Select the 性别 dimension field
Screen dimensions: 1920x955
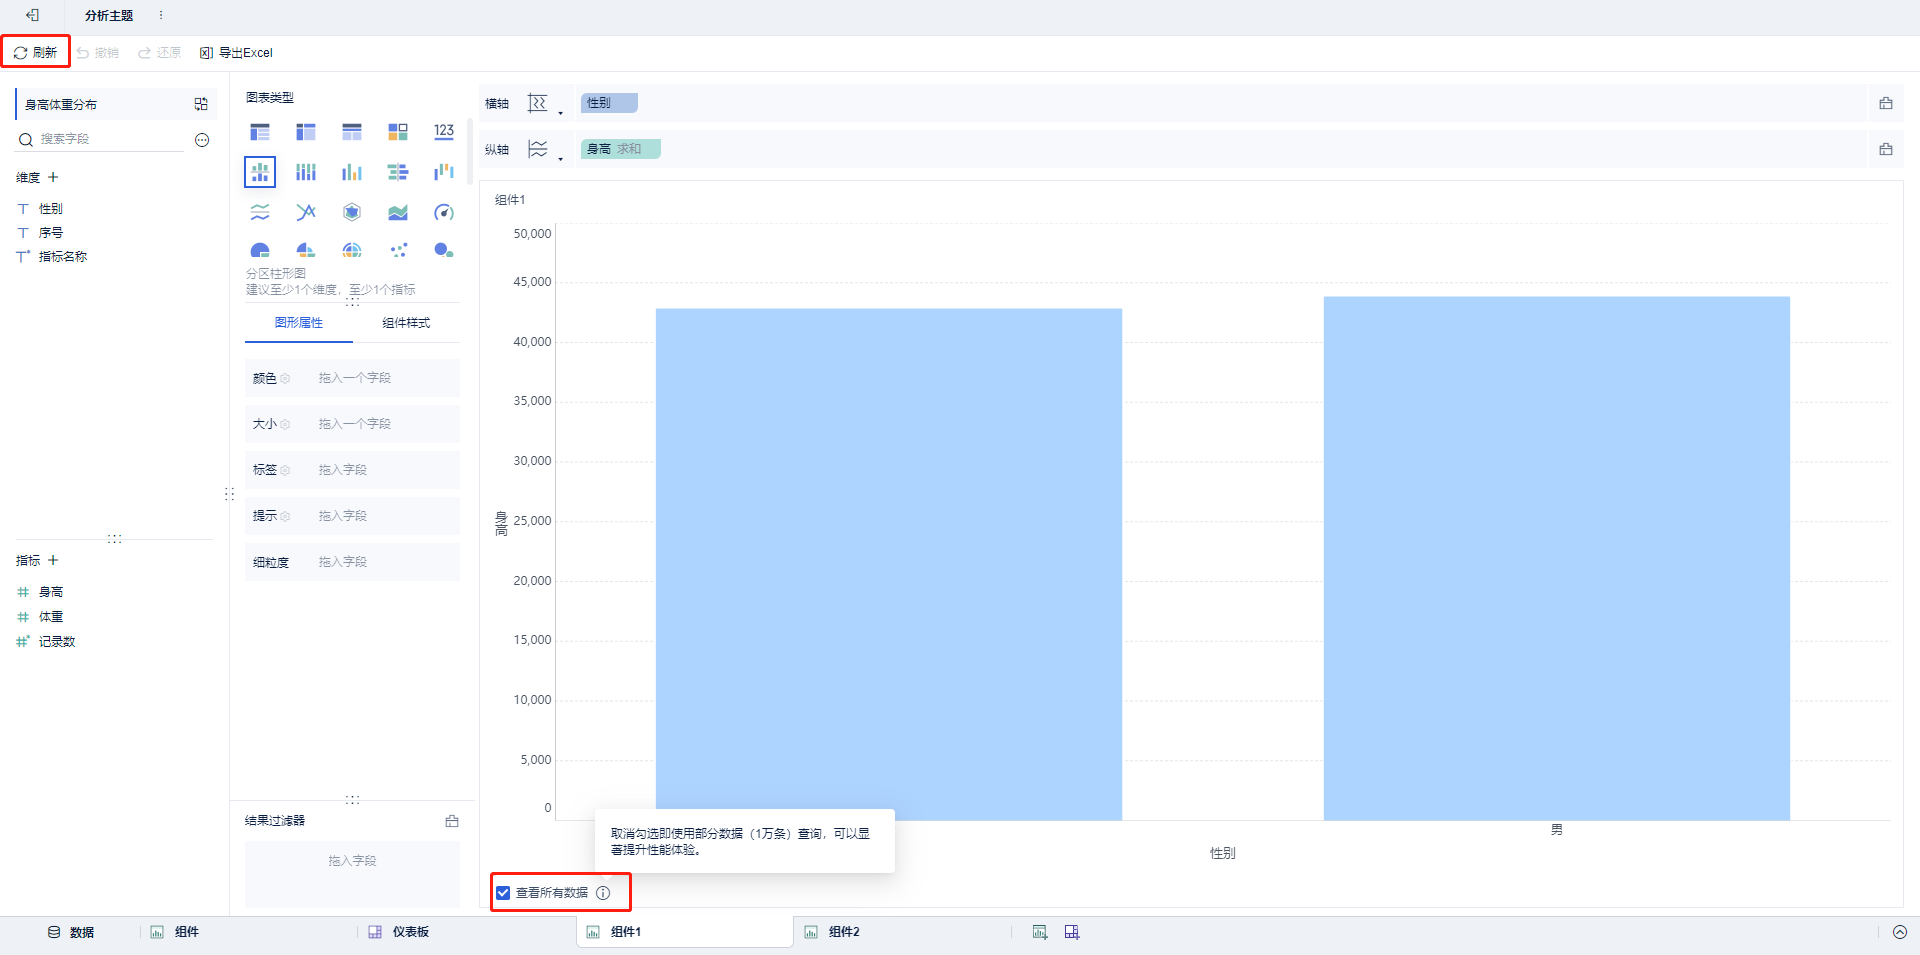(51, 209)
